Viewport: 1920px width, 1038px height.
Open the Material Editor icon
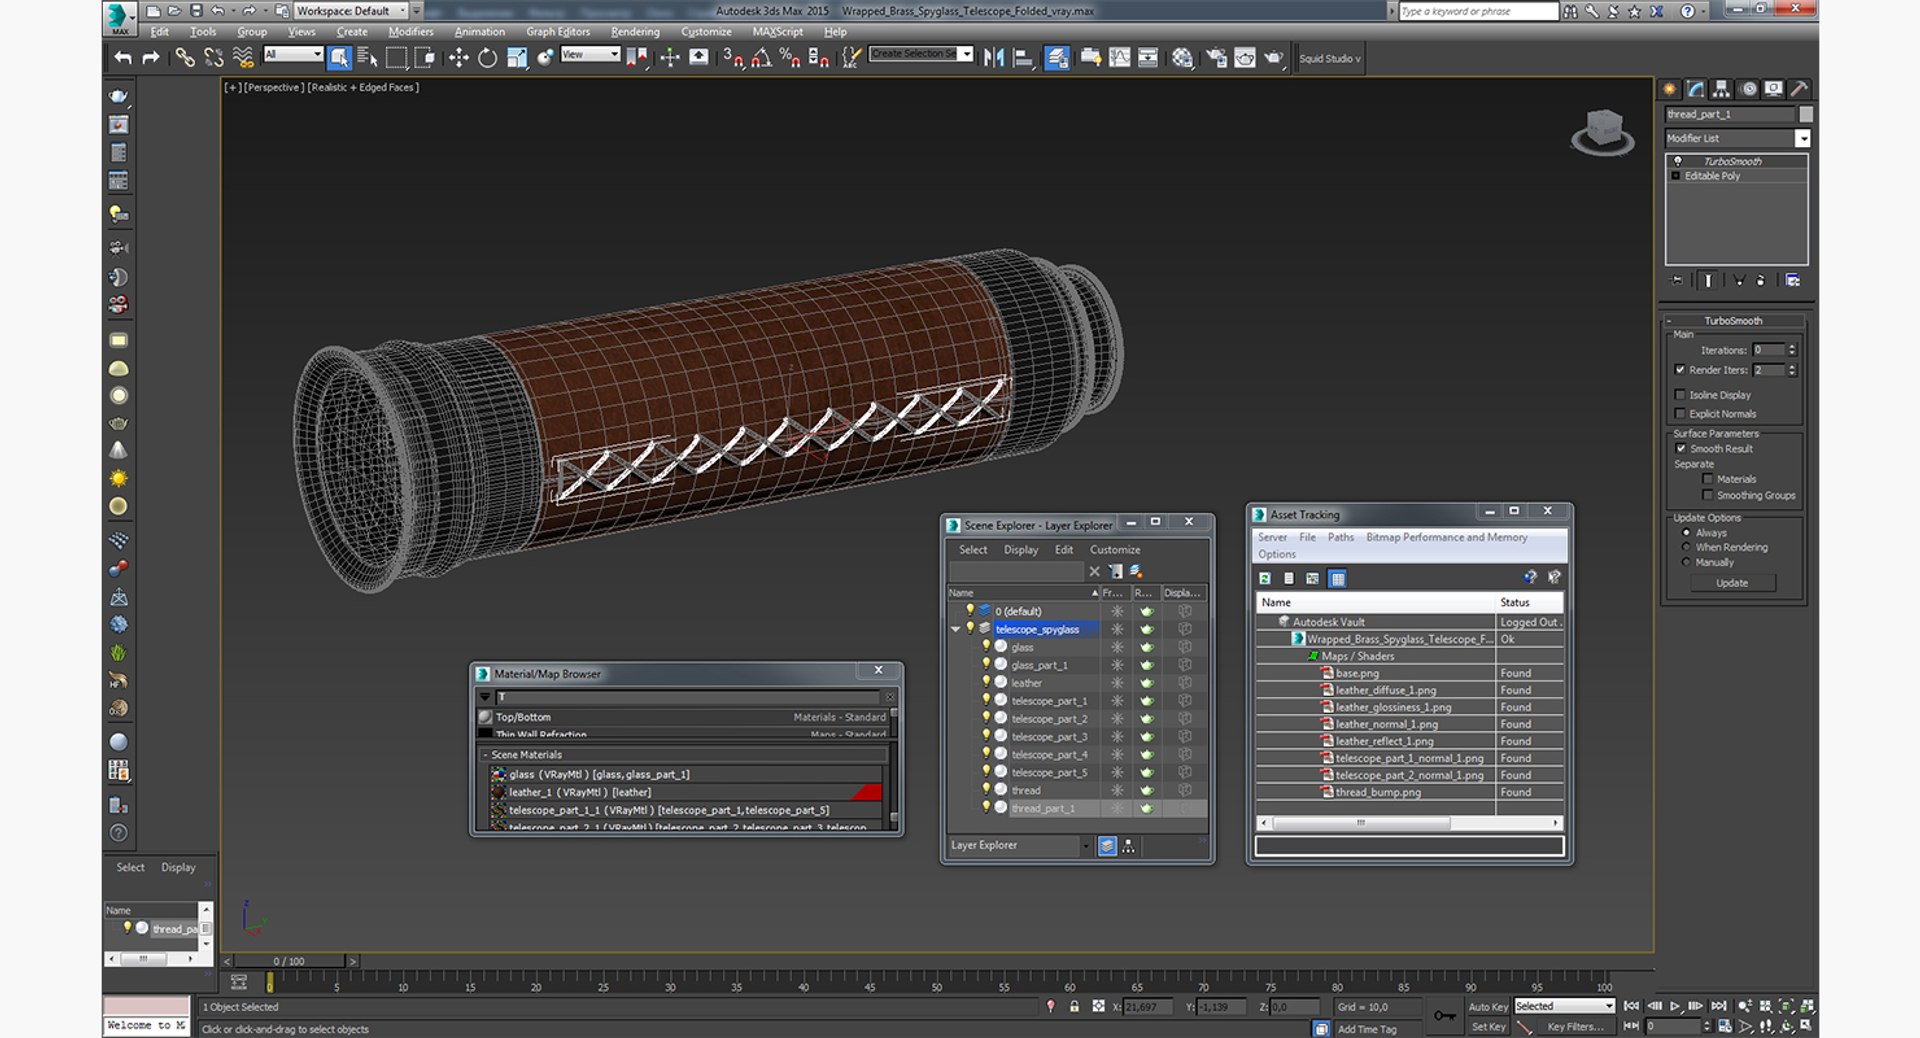point(1182,58)
